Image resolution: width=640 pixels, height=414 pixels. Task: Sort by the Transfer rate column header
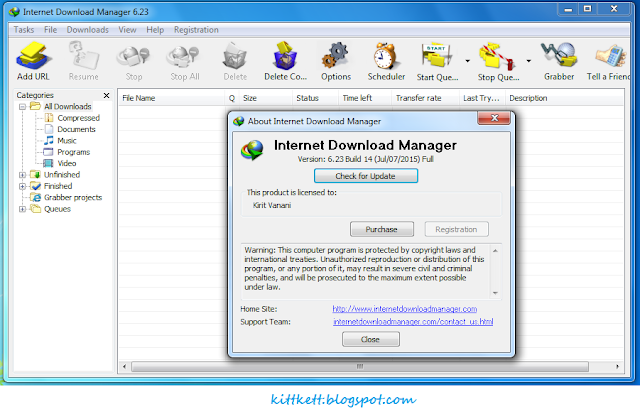point(425,98)
